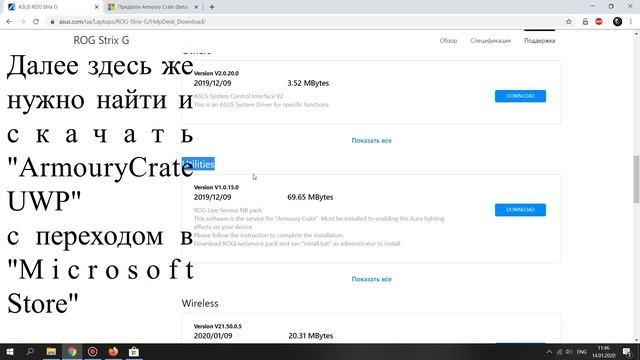
Task: Download ASUS System Control Interface V2
Action: coord(520,96)
